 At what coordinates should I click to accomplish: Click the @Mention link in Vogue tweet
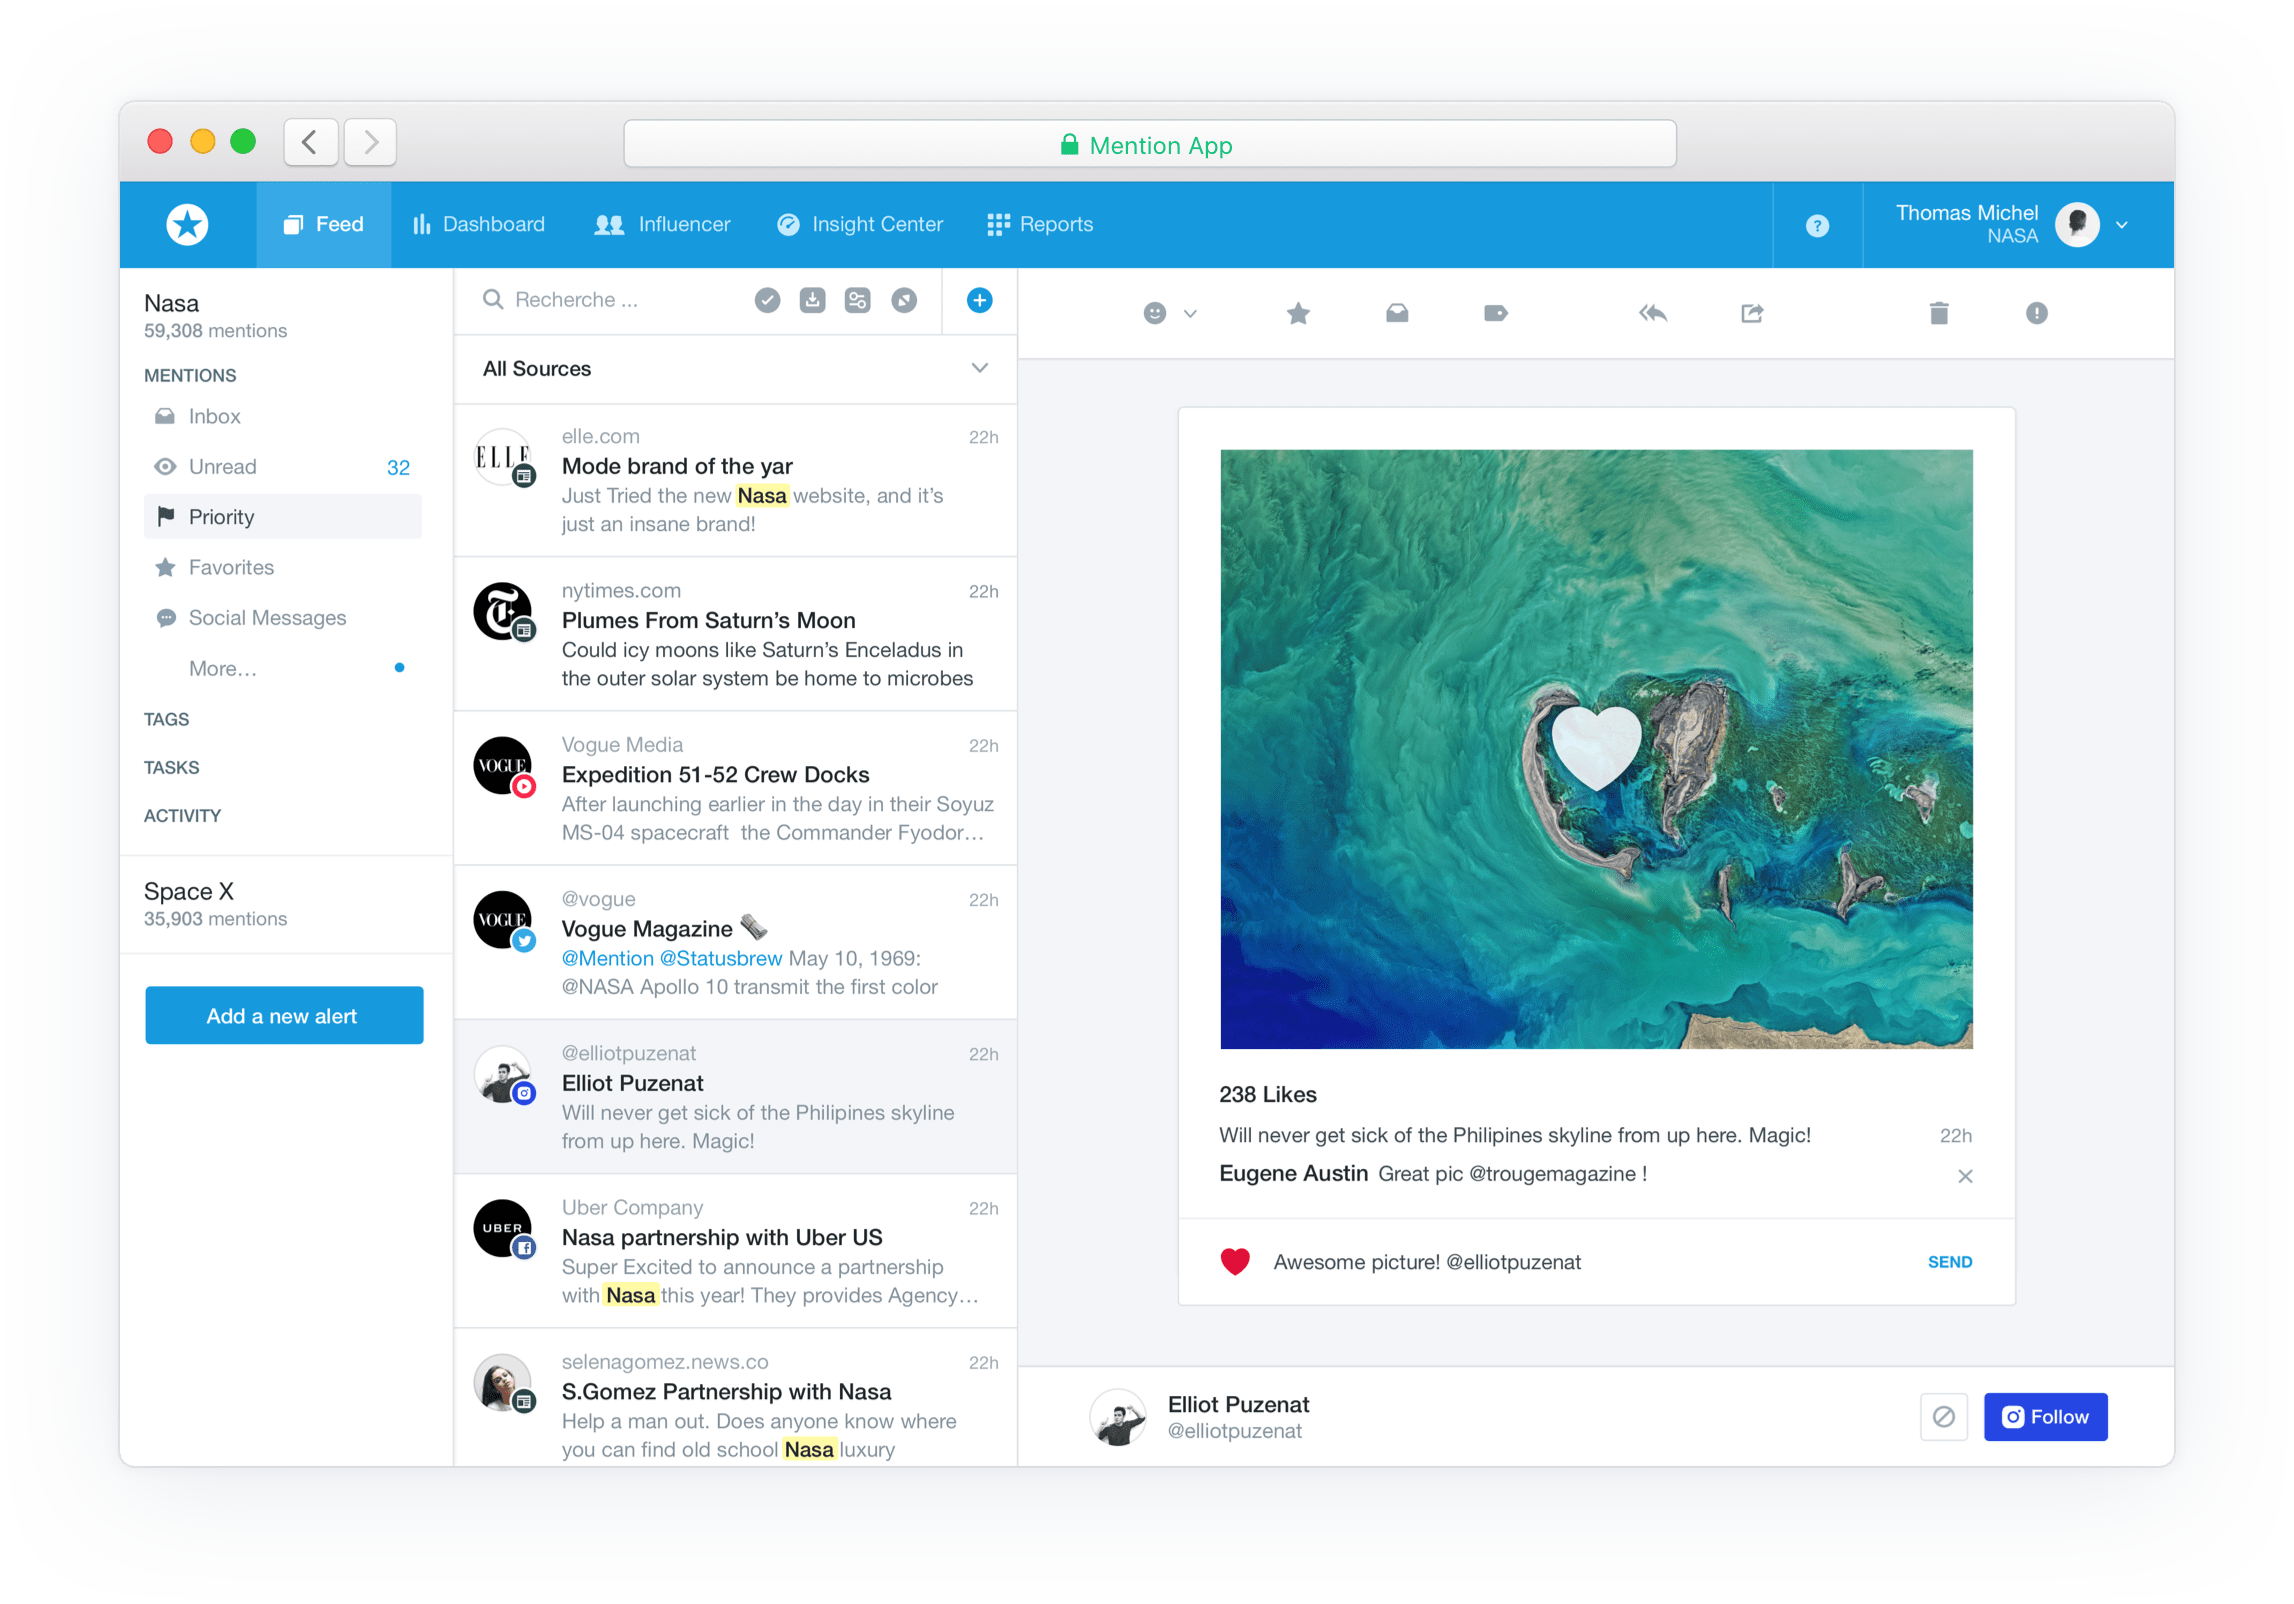click(607, 958)
